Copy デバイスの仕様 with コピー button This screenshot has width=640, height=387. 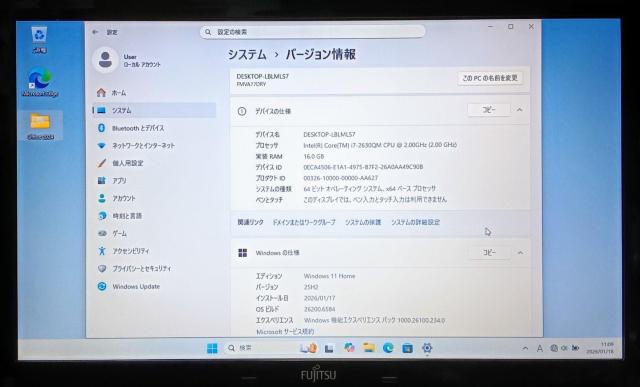coord(489,110)
